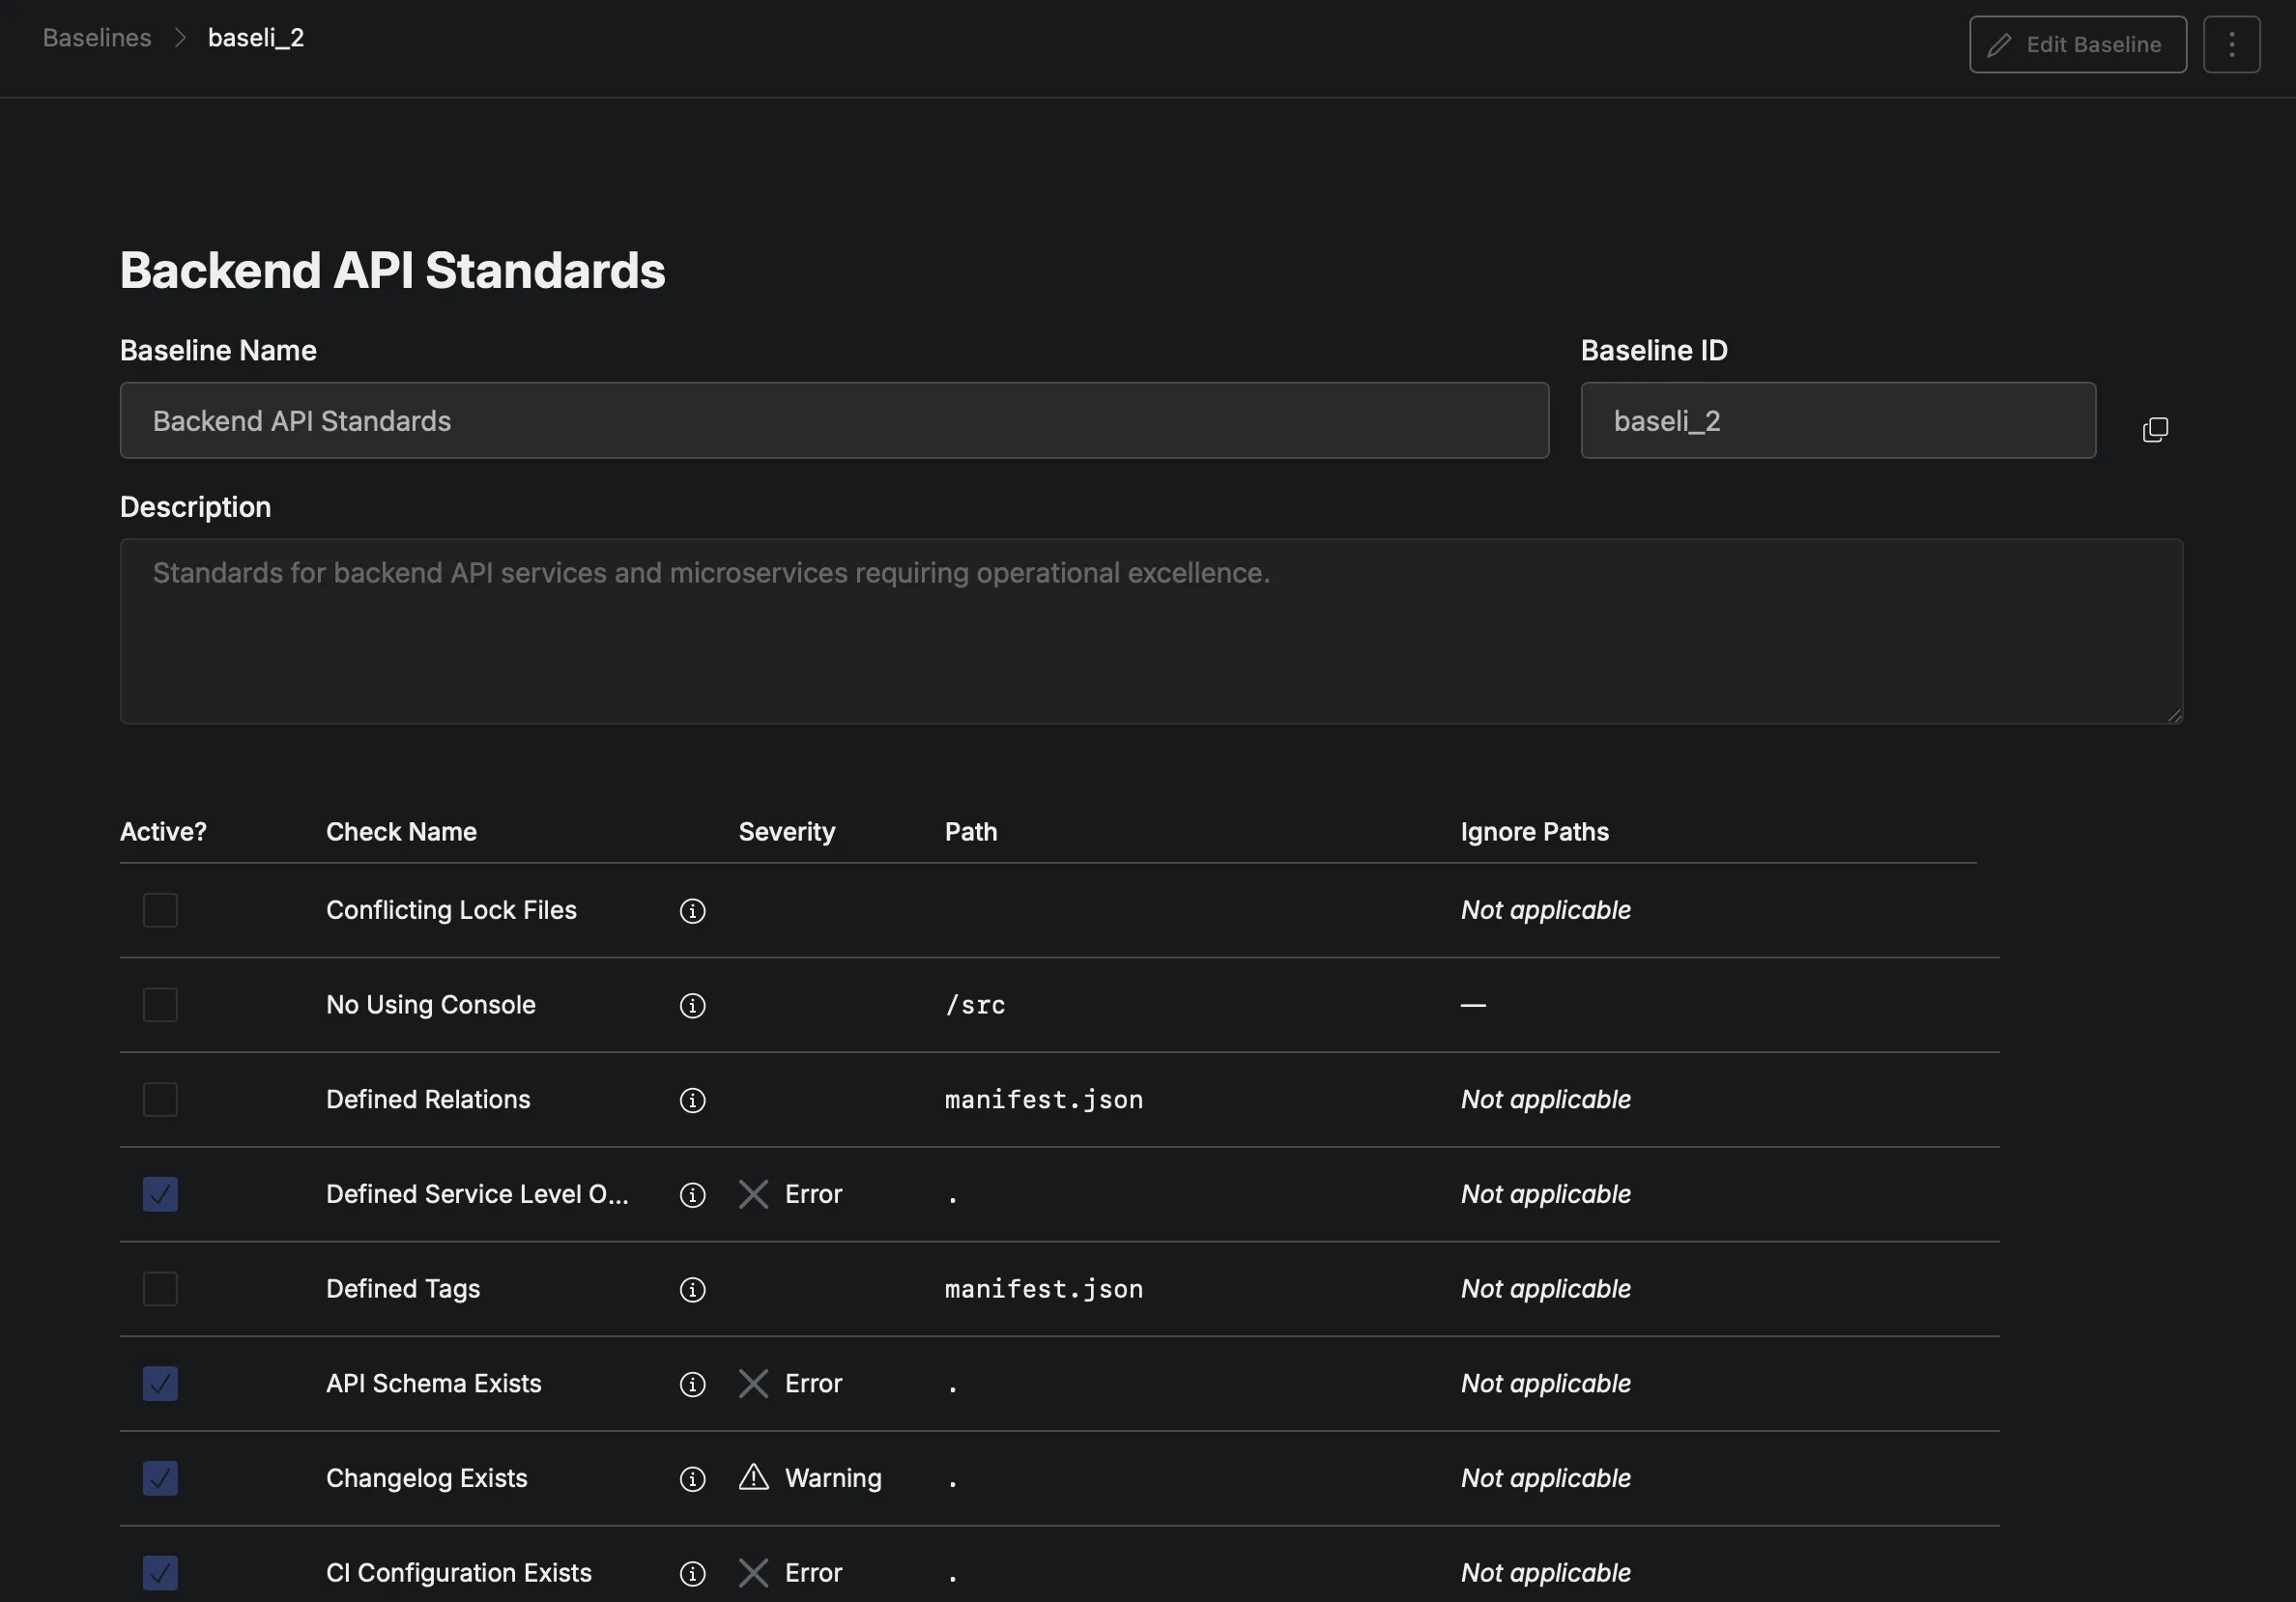Copy the Baseline ID to clipboard

(2155, 429)
